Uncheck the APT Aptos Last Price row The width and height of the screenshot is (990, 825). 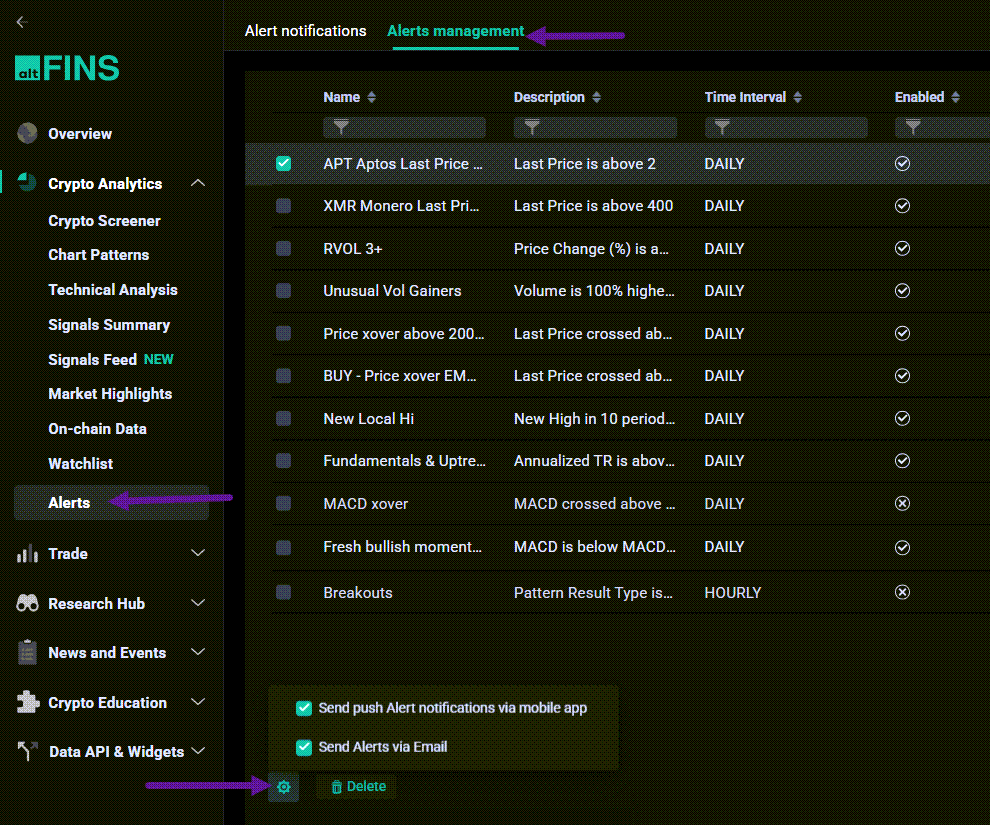point(284,163)
